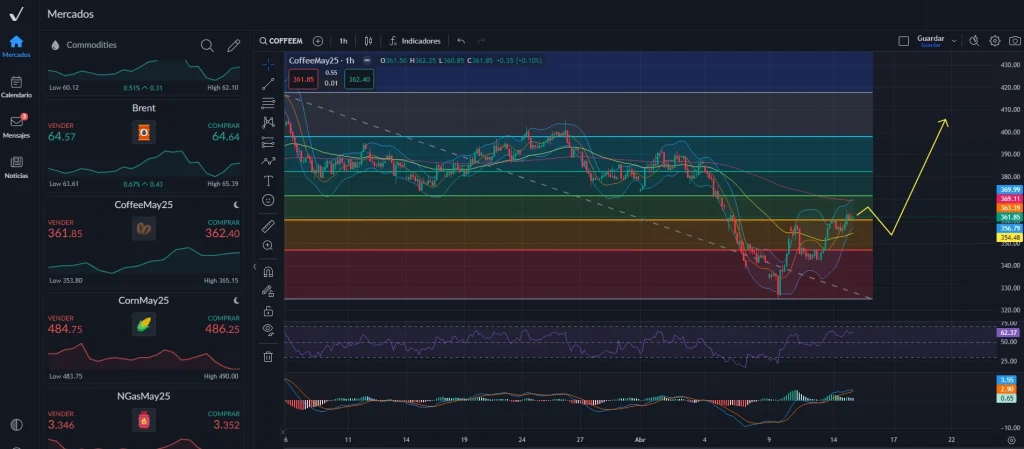
Task: Select the trend line drawing tool
Action: [268, 84]
